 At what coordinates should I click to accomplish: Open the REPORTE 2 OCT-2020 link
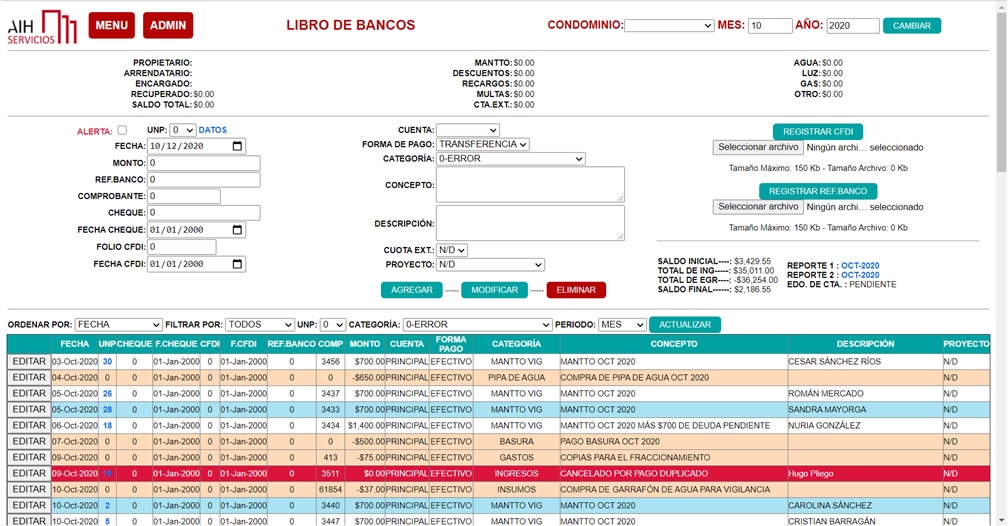pyautogui.click(x=860, y=275)
